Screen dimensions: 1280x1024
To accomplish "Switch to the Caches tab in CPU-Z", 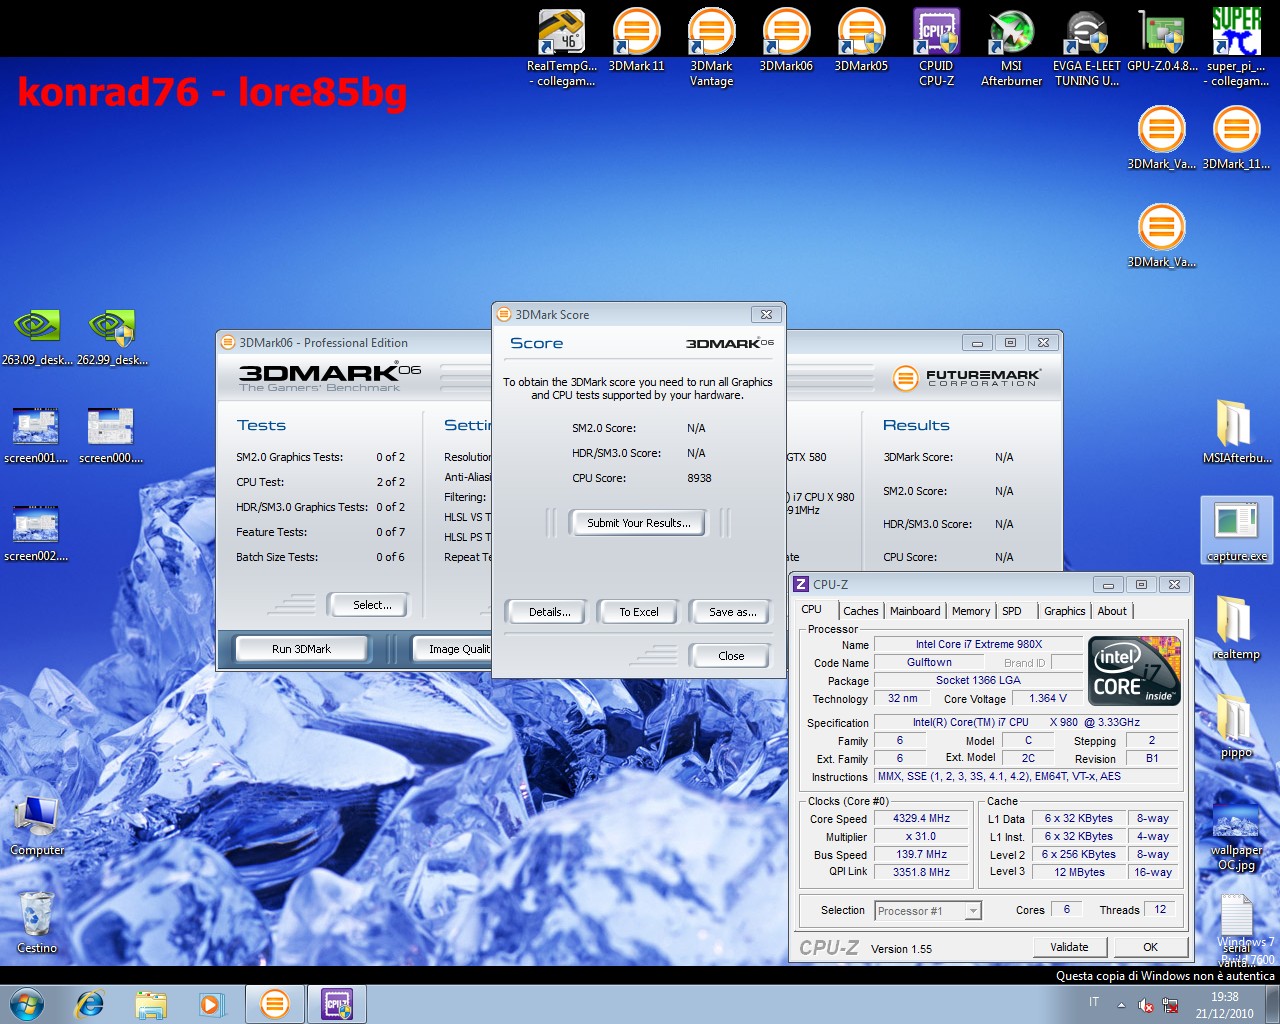I will coord(860,611).
